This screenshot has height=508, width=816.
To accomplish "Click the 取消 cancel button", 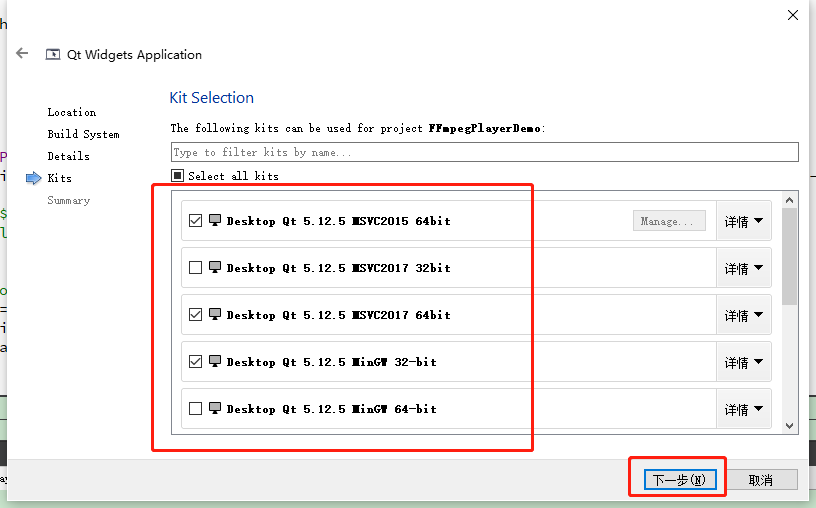I will pyautogui.click(x=761, y=479).
